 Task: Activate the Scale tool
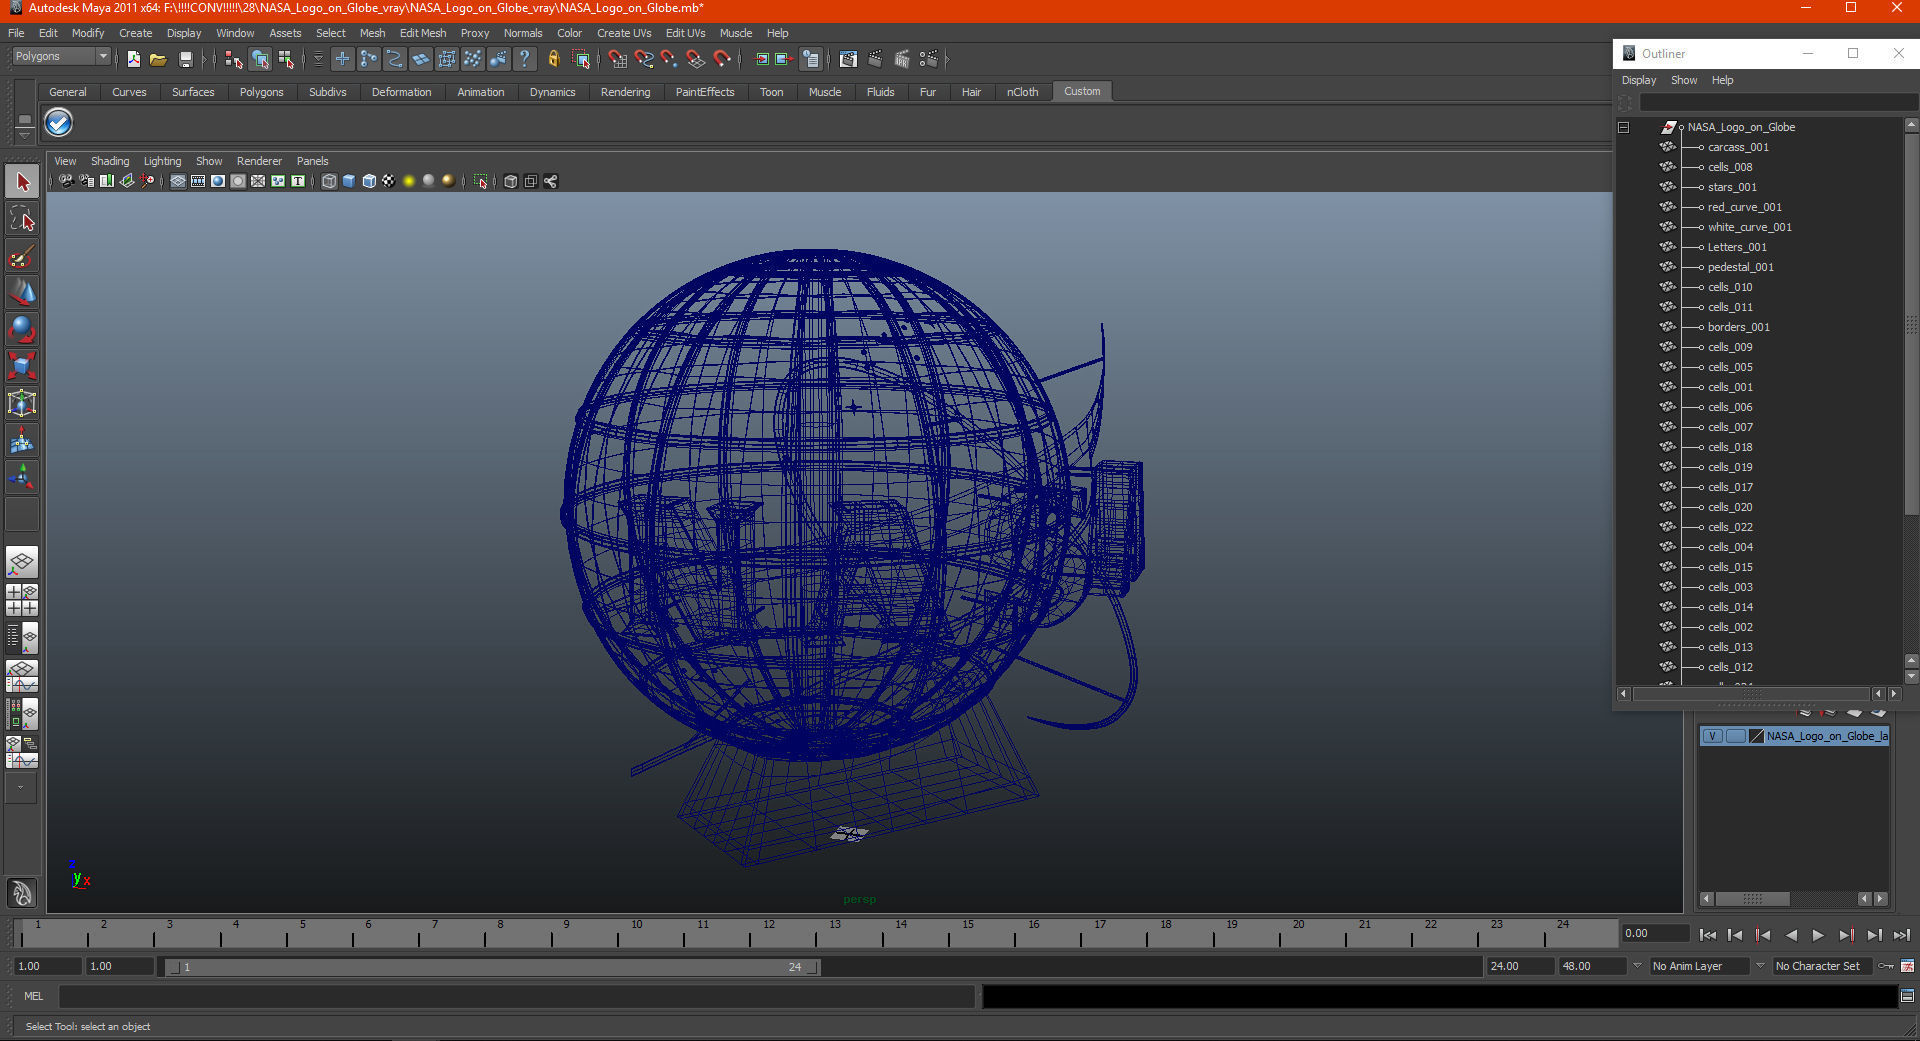pos(22,366)
